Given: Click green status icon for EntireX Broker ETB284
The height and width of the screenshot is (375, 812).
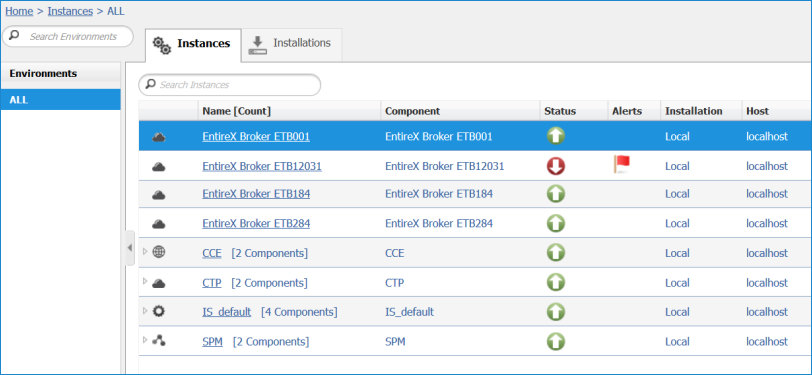Looking at the screenshot, I should click(x=556, y=224).
